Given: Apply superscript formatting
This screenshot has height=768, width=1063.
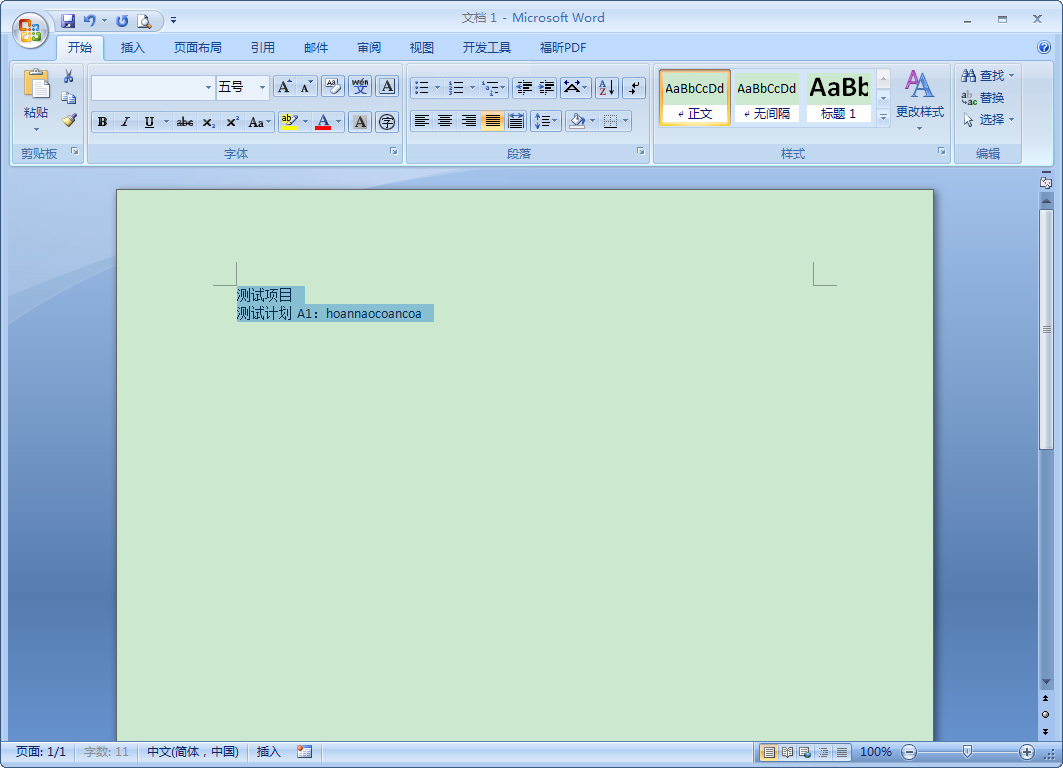Looking at the screenshot, I should [232, 122].
